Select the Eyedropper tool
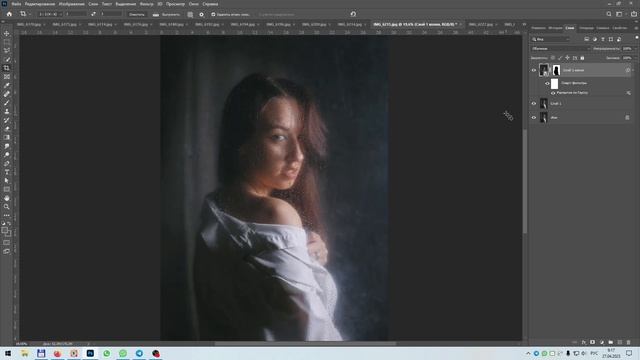The image size is (640, 360). pos(7,85)
